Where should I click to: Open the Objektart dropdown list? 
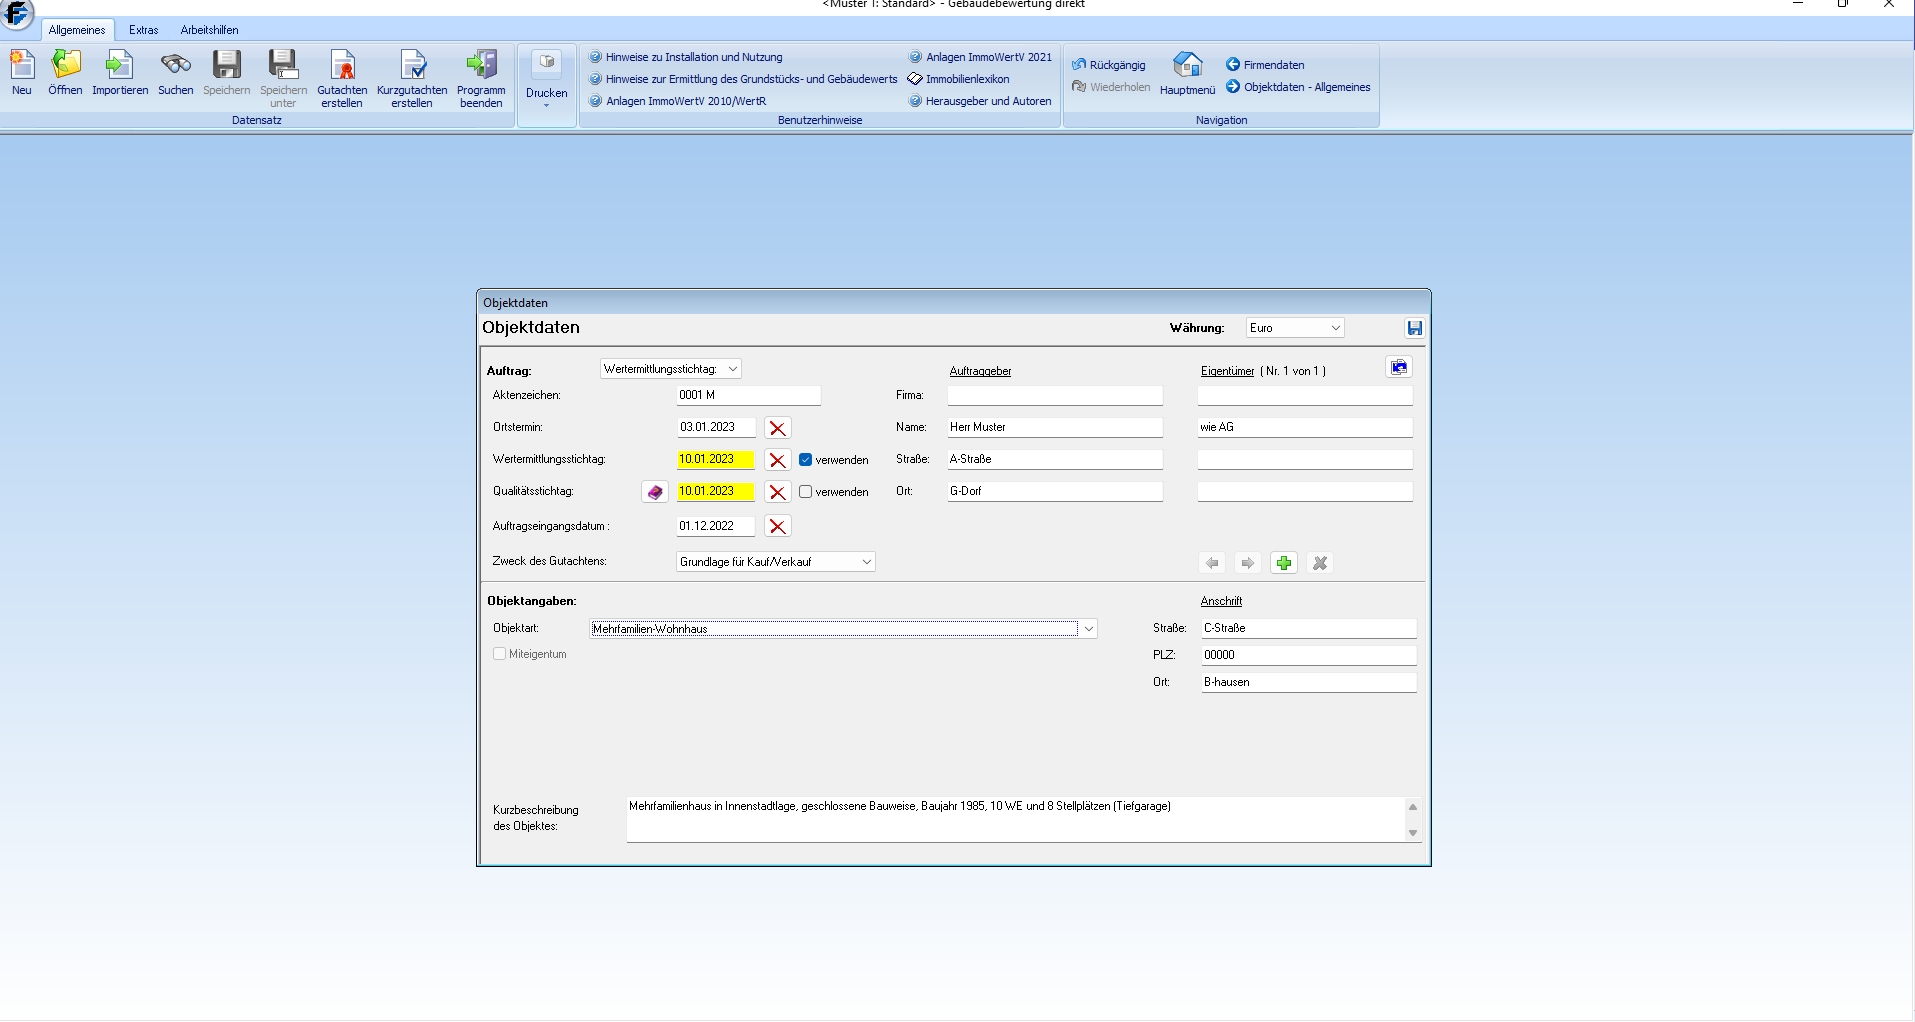pyautogui.click(x=1088, y=629)
